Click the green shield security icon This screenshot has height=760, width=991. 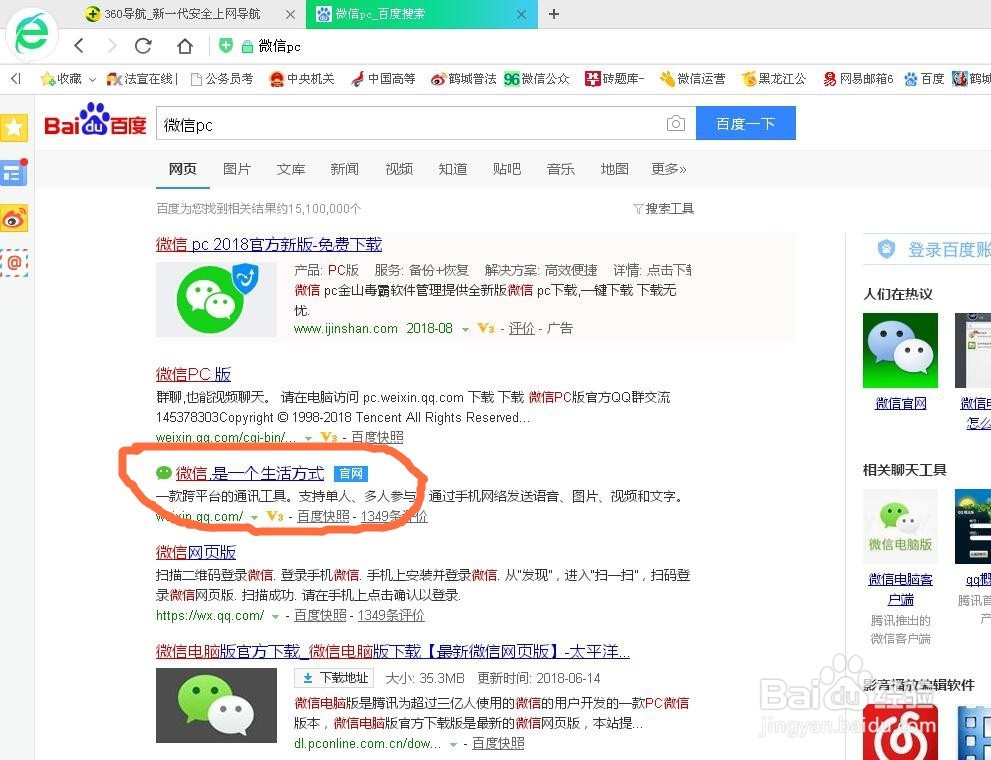point(226,45)
